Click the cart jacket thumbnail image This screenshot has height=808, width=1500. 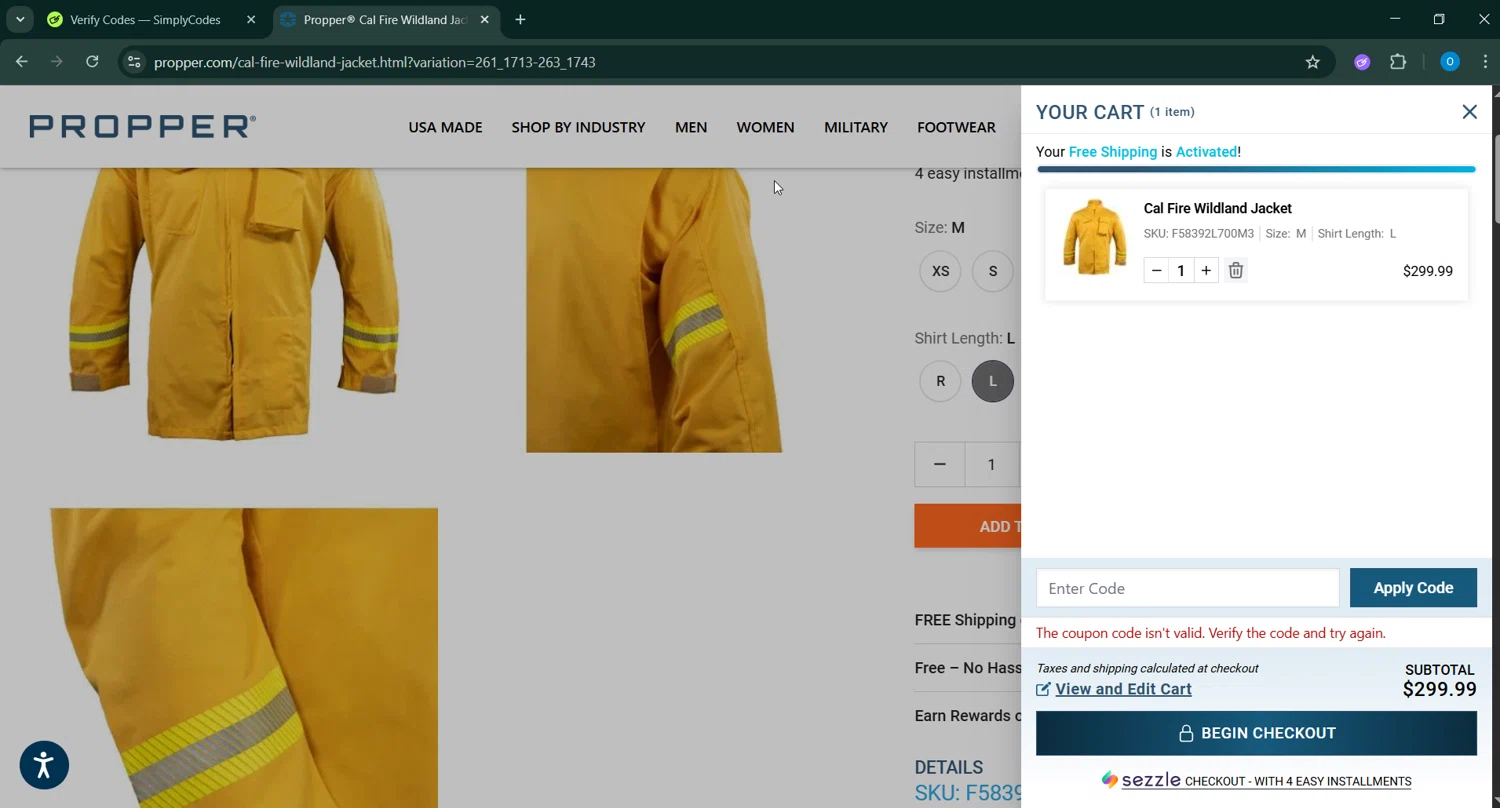(x=1094, y=237)
